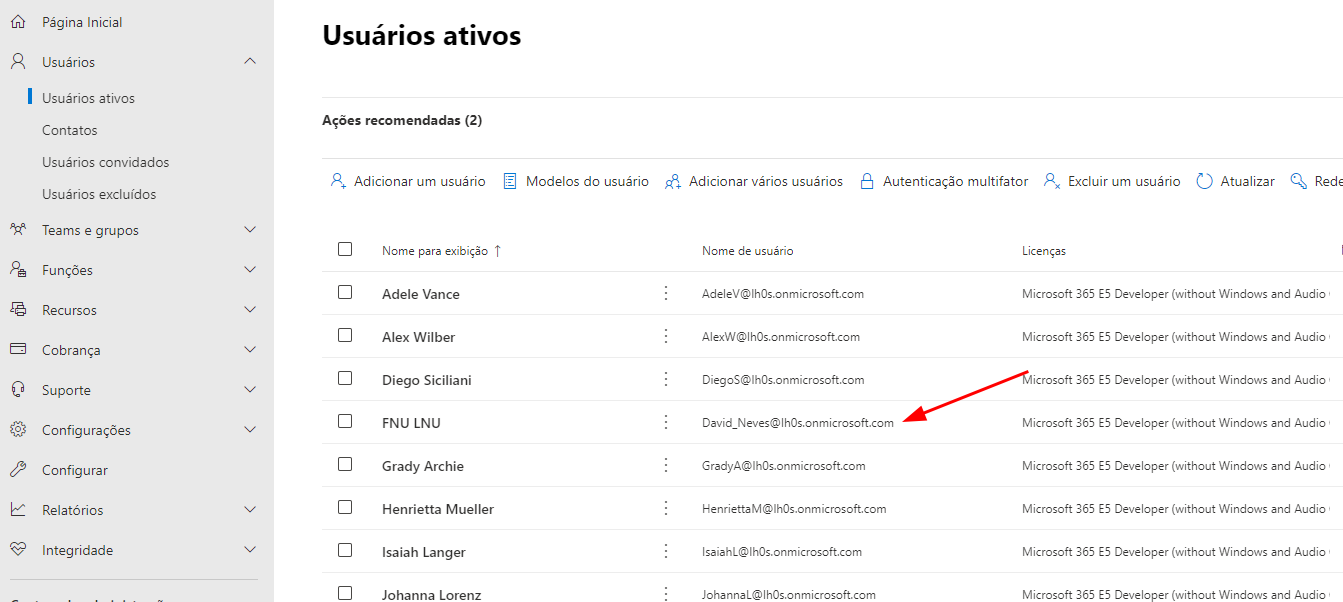Click the Excluir um usuário button

(1112, 181)
